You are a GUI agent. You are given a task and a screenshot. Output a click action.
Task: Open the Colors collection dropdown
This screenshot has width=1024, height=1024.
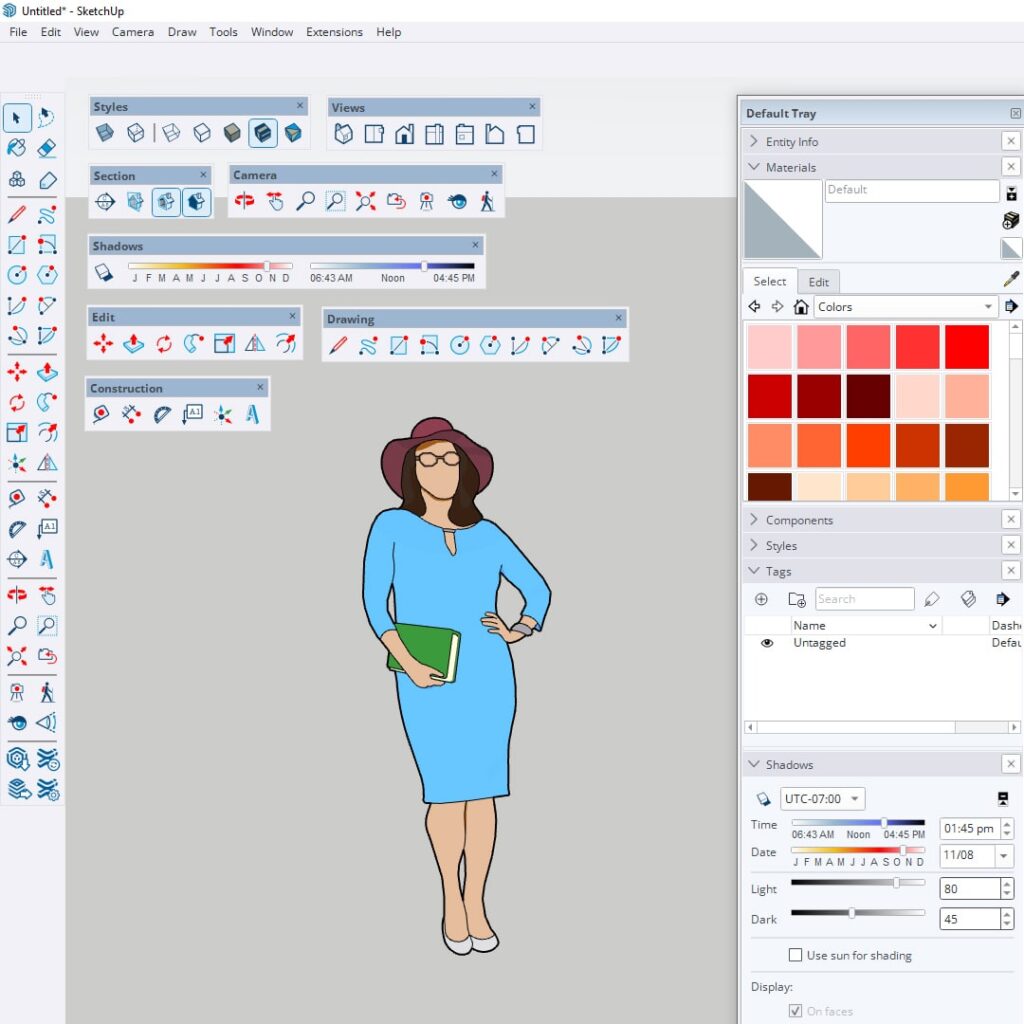coord(906,307)
